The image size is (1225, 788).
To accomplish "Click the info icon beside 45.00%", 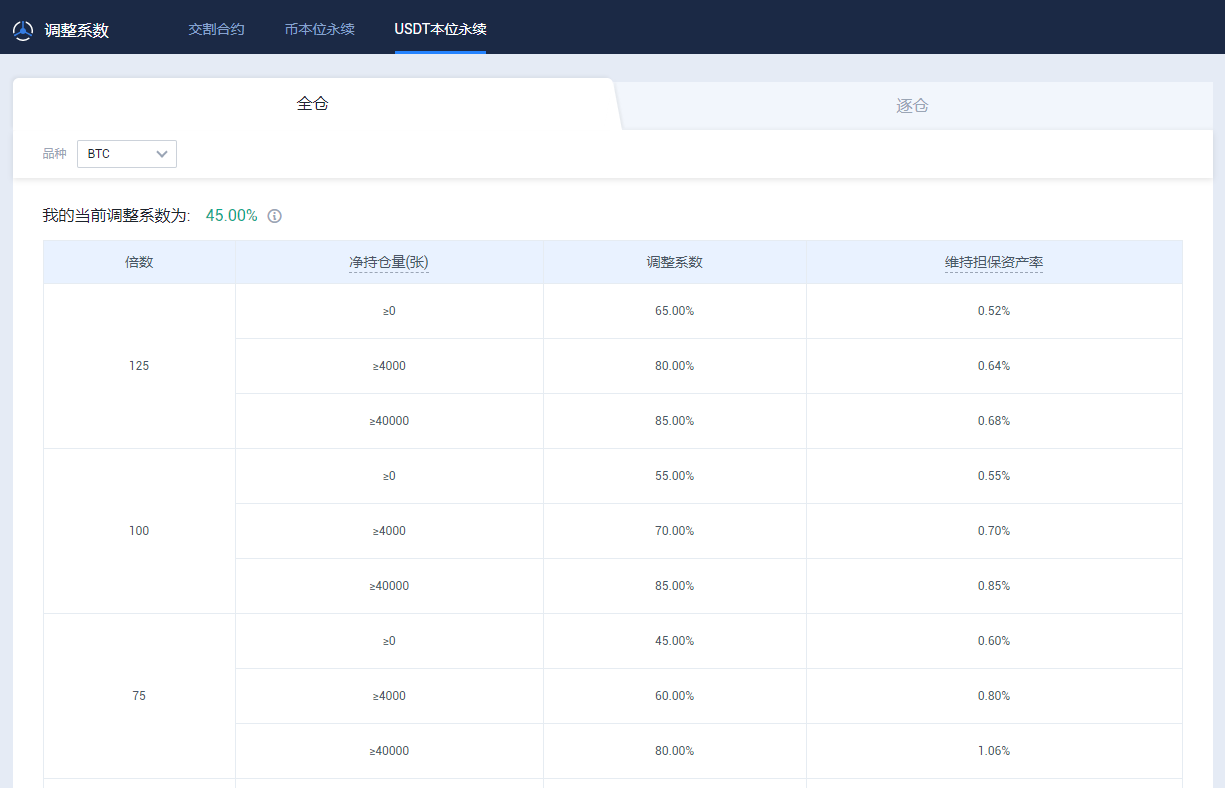I will [x=275, y=216].
